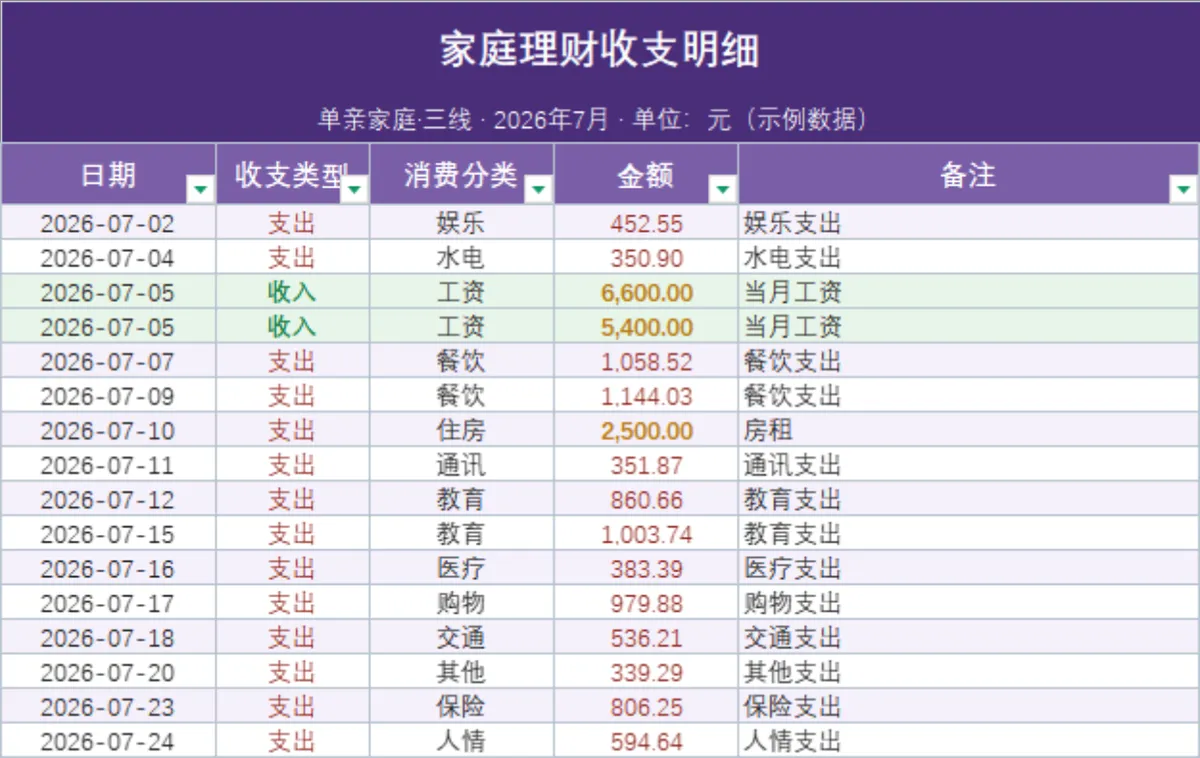
Task: Select the remark cell 购物支出
Action: tap(968, 603)
